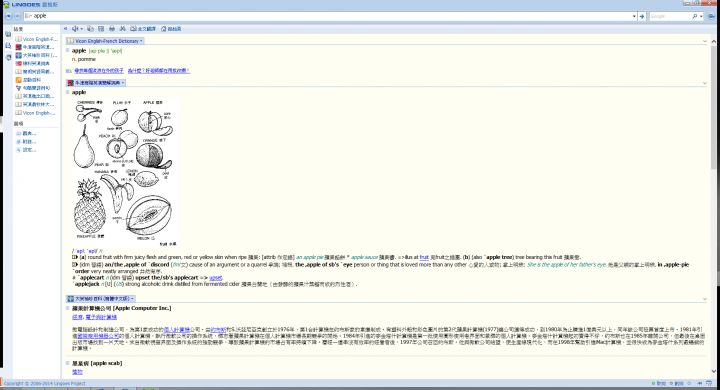720x390 pixels.
Task: Open the dictionaries item in the lower sidebar group
Action: (x=26, y=133)
